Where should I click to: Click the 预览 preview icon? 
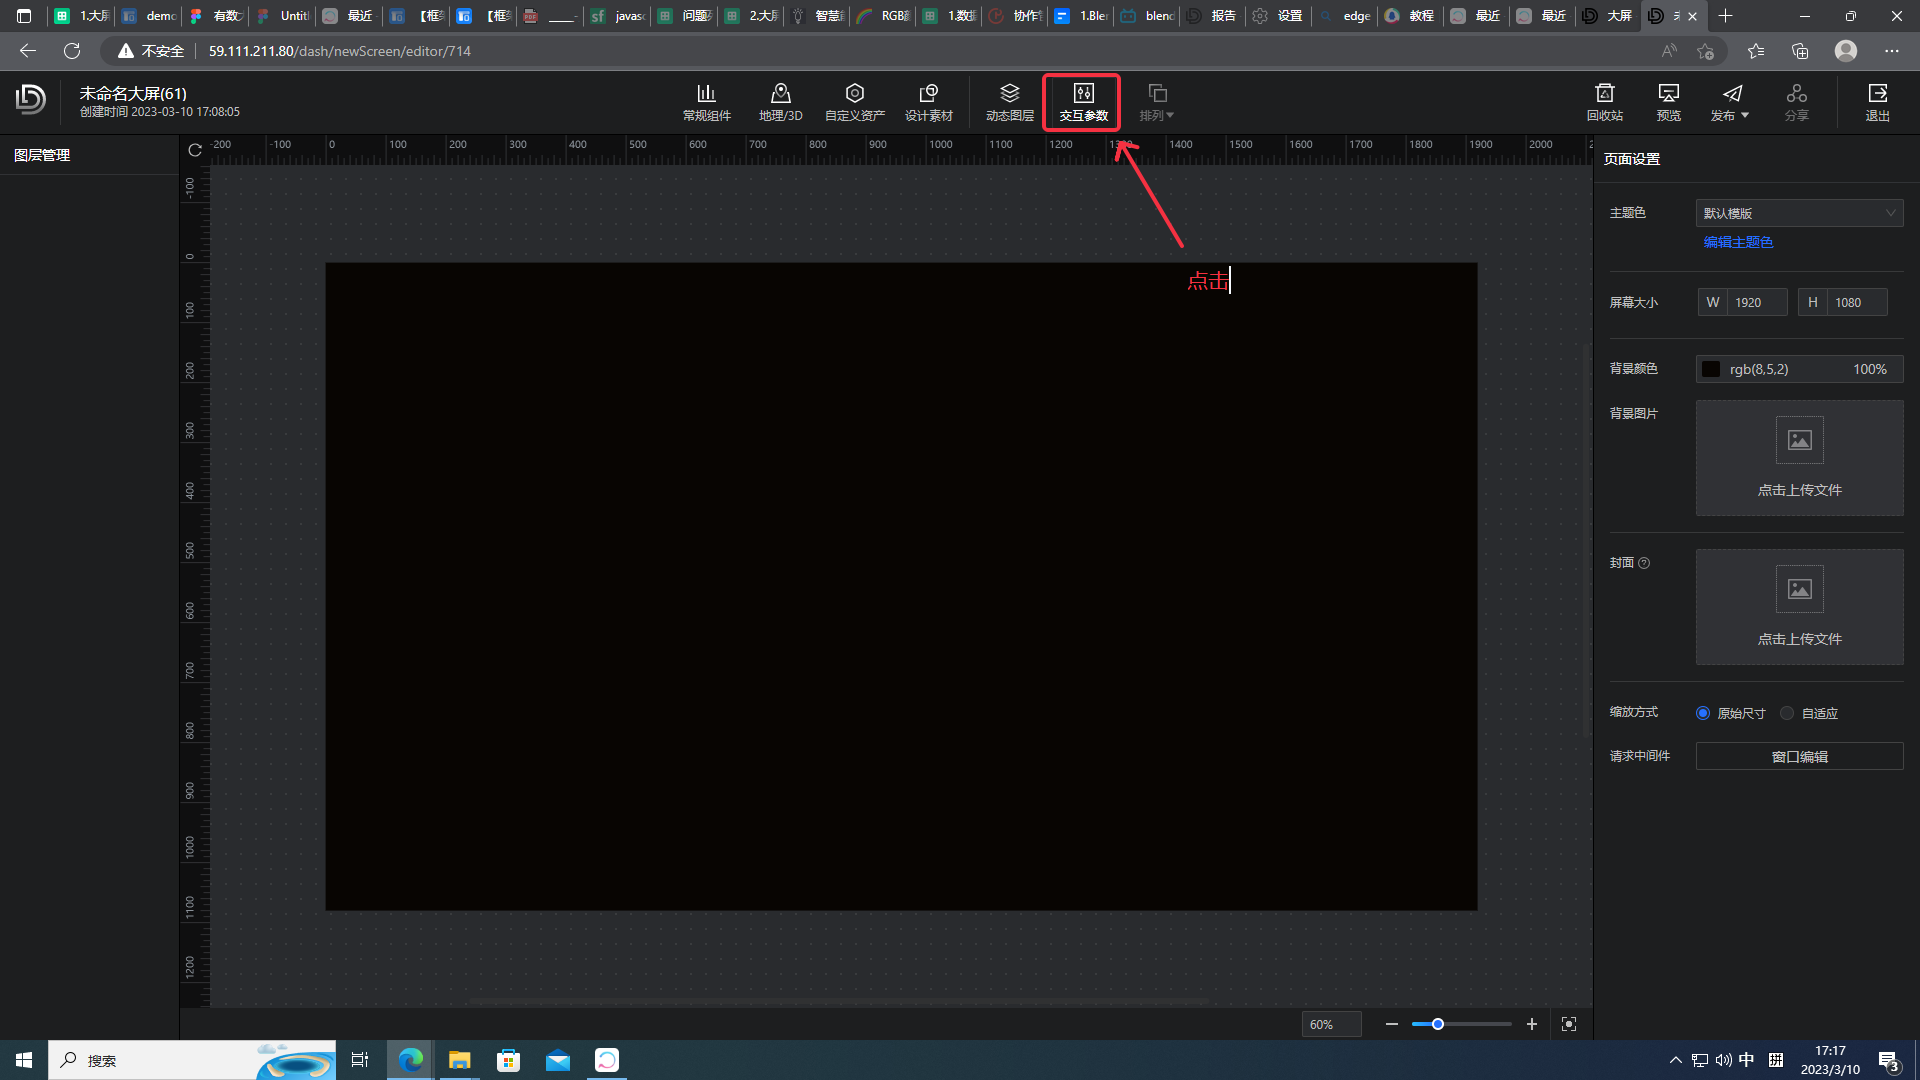[x=1668, y=94]
